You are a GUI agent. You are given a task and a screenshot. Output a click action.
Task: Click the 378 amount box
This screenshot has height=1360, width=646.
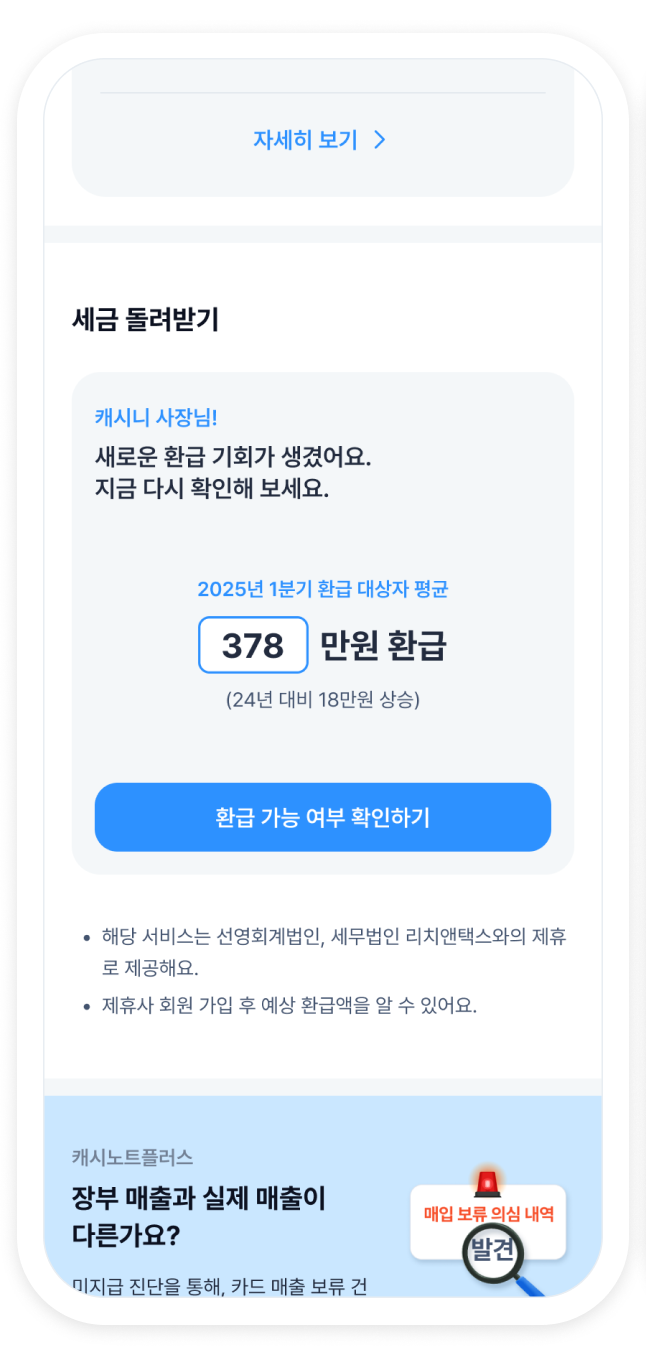253,646
